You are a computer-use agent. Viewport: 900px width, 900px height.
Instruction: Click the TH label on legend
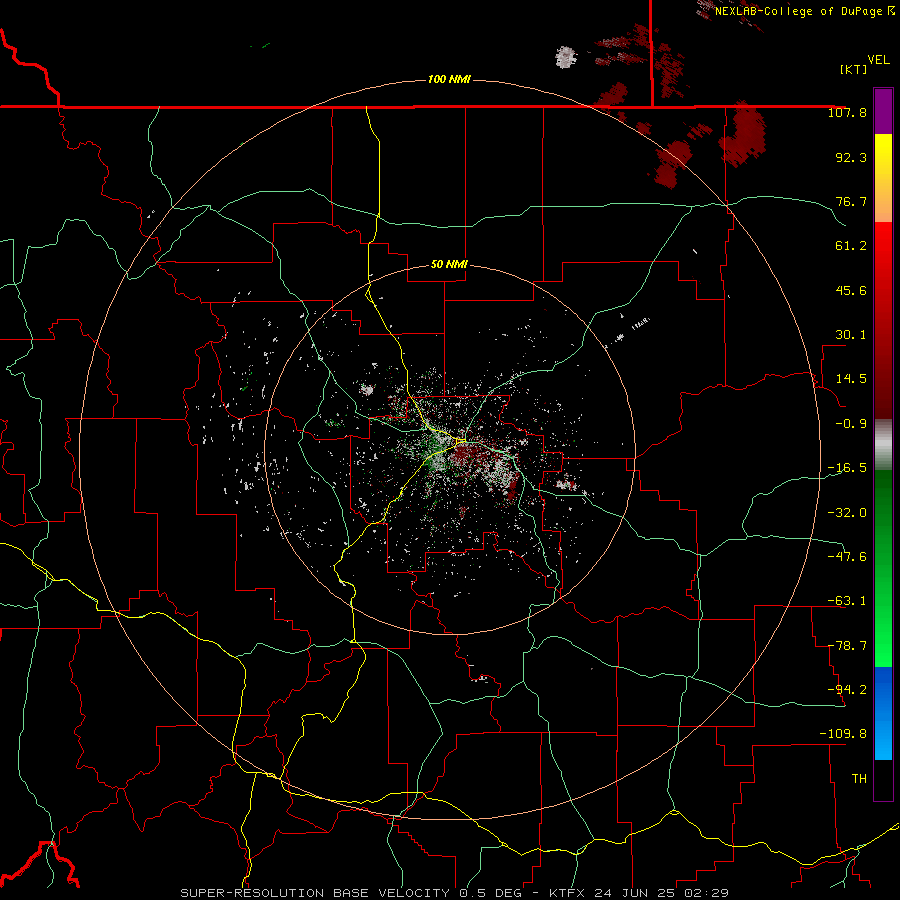859,778
